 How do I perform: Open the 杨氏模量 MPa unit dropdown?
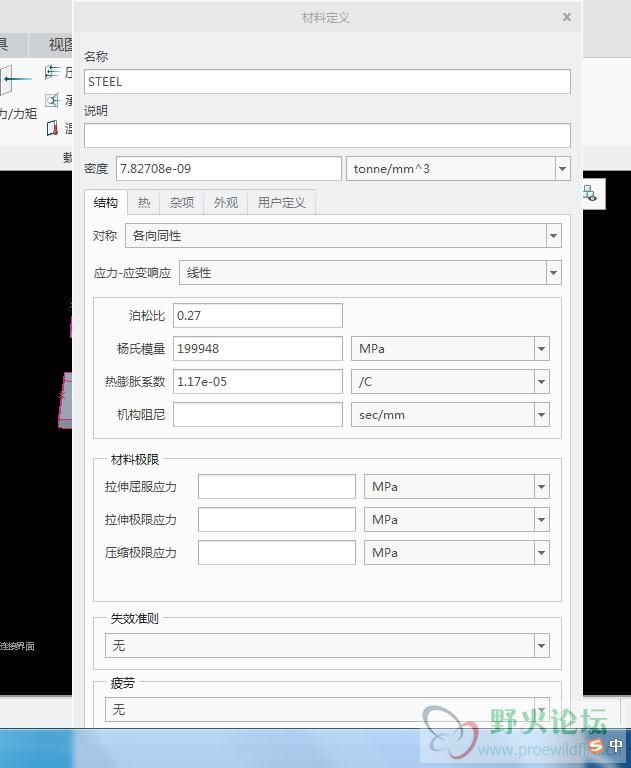tap(541, 349)
